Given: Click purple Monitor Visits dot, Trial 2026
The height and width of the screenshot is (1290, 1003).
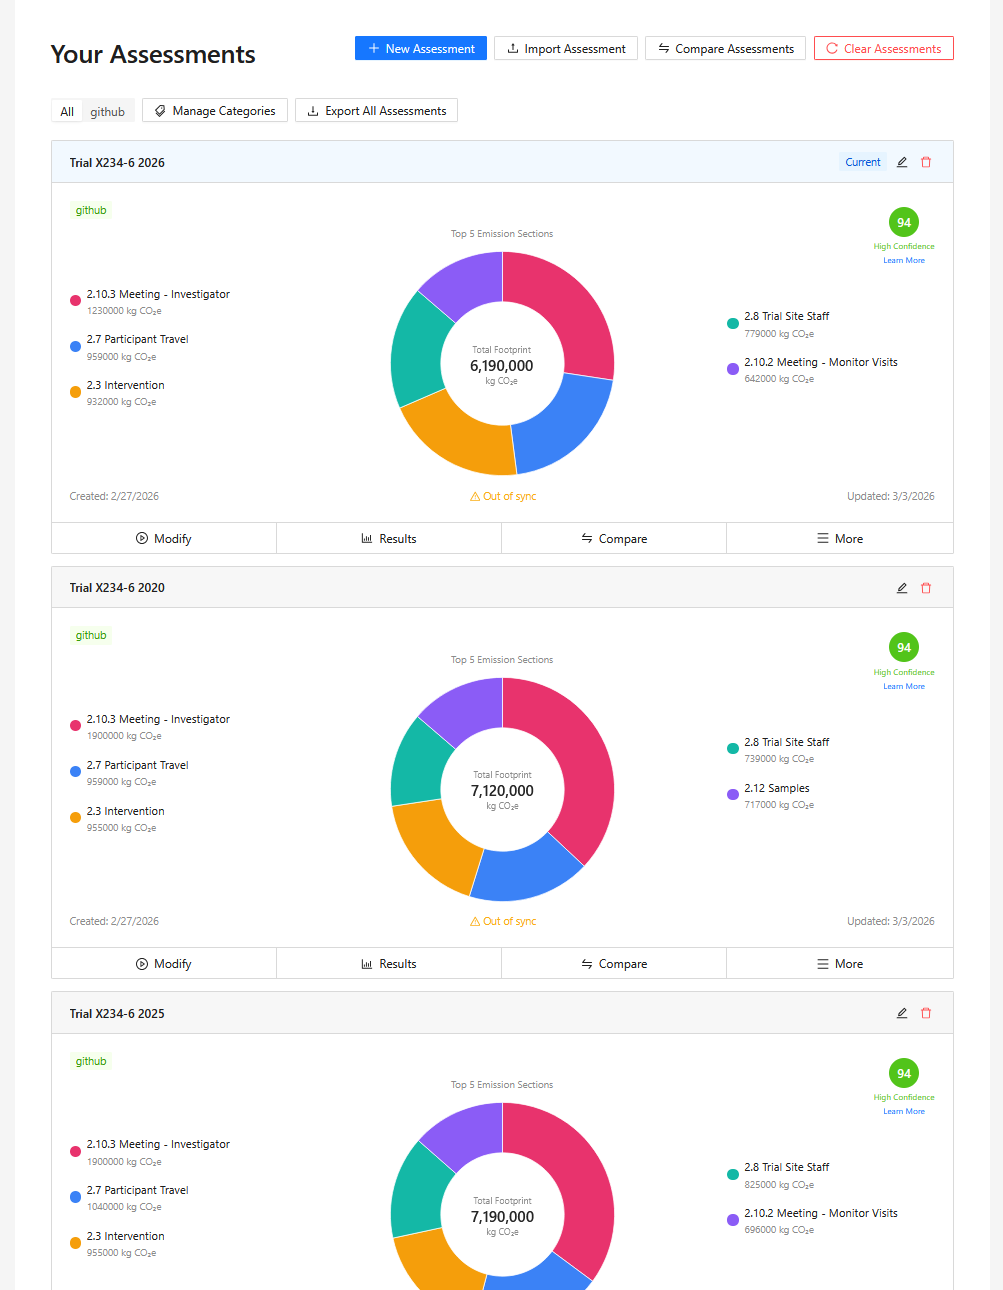Looking at the screenshot, I should point(733,369).
